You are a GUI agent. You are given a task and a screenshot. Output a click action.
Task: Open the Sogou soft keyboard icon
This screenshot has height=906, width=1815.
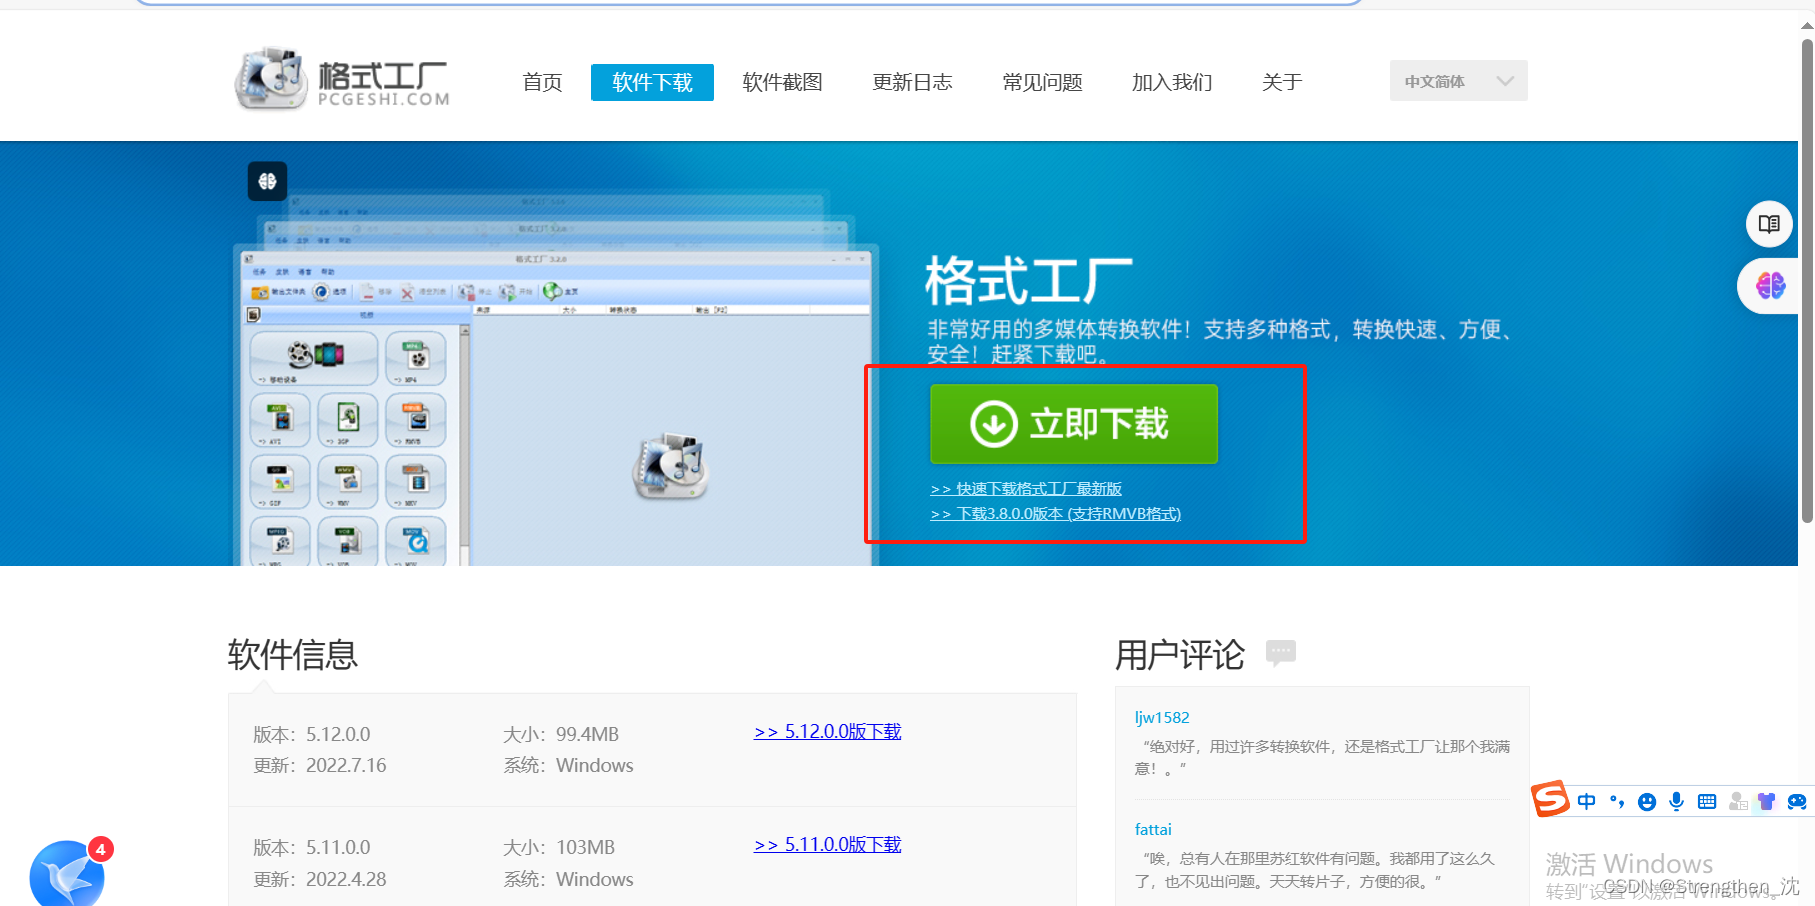point(1707,801)
